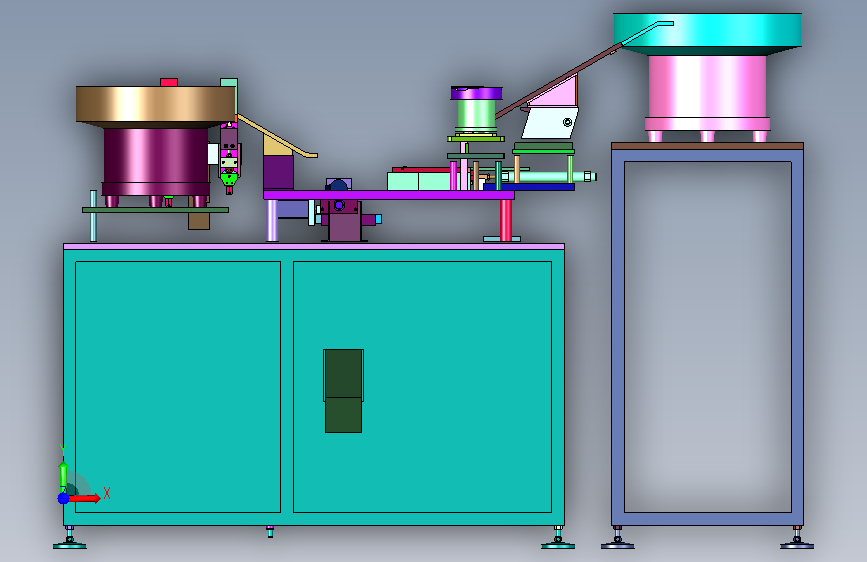Select the green plate under left feeder

pyautogui.click(x=155, y=210)
